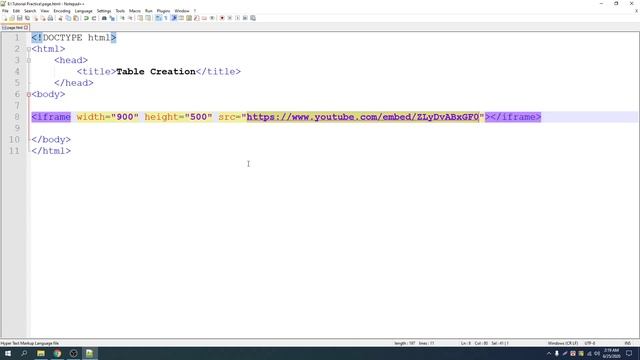Open the File menu
This screenshot has width=640, height=360.
click(5, 11)
